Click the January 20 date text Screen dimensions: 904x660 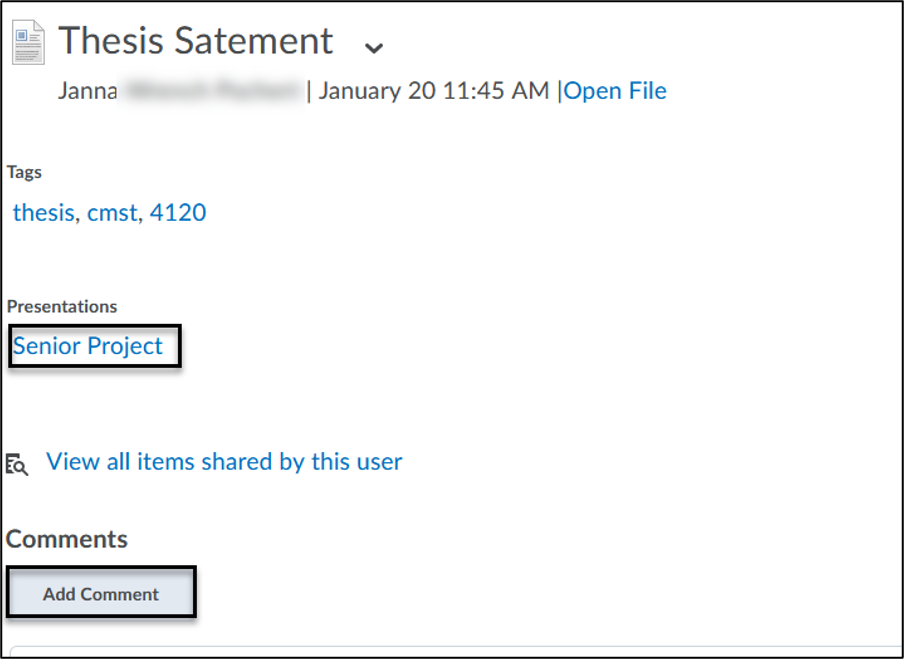point(378,91)
